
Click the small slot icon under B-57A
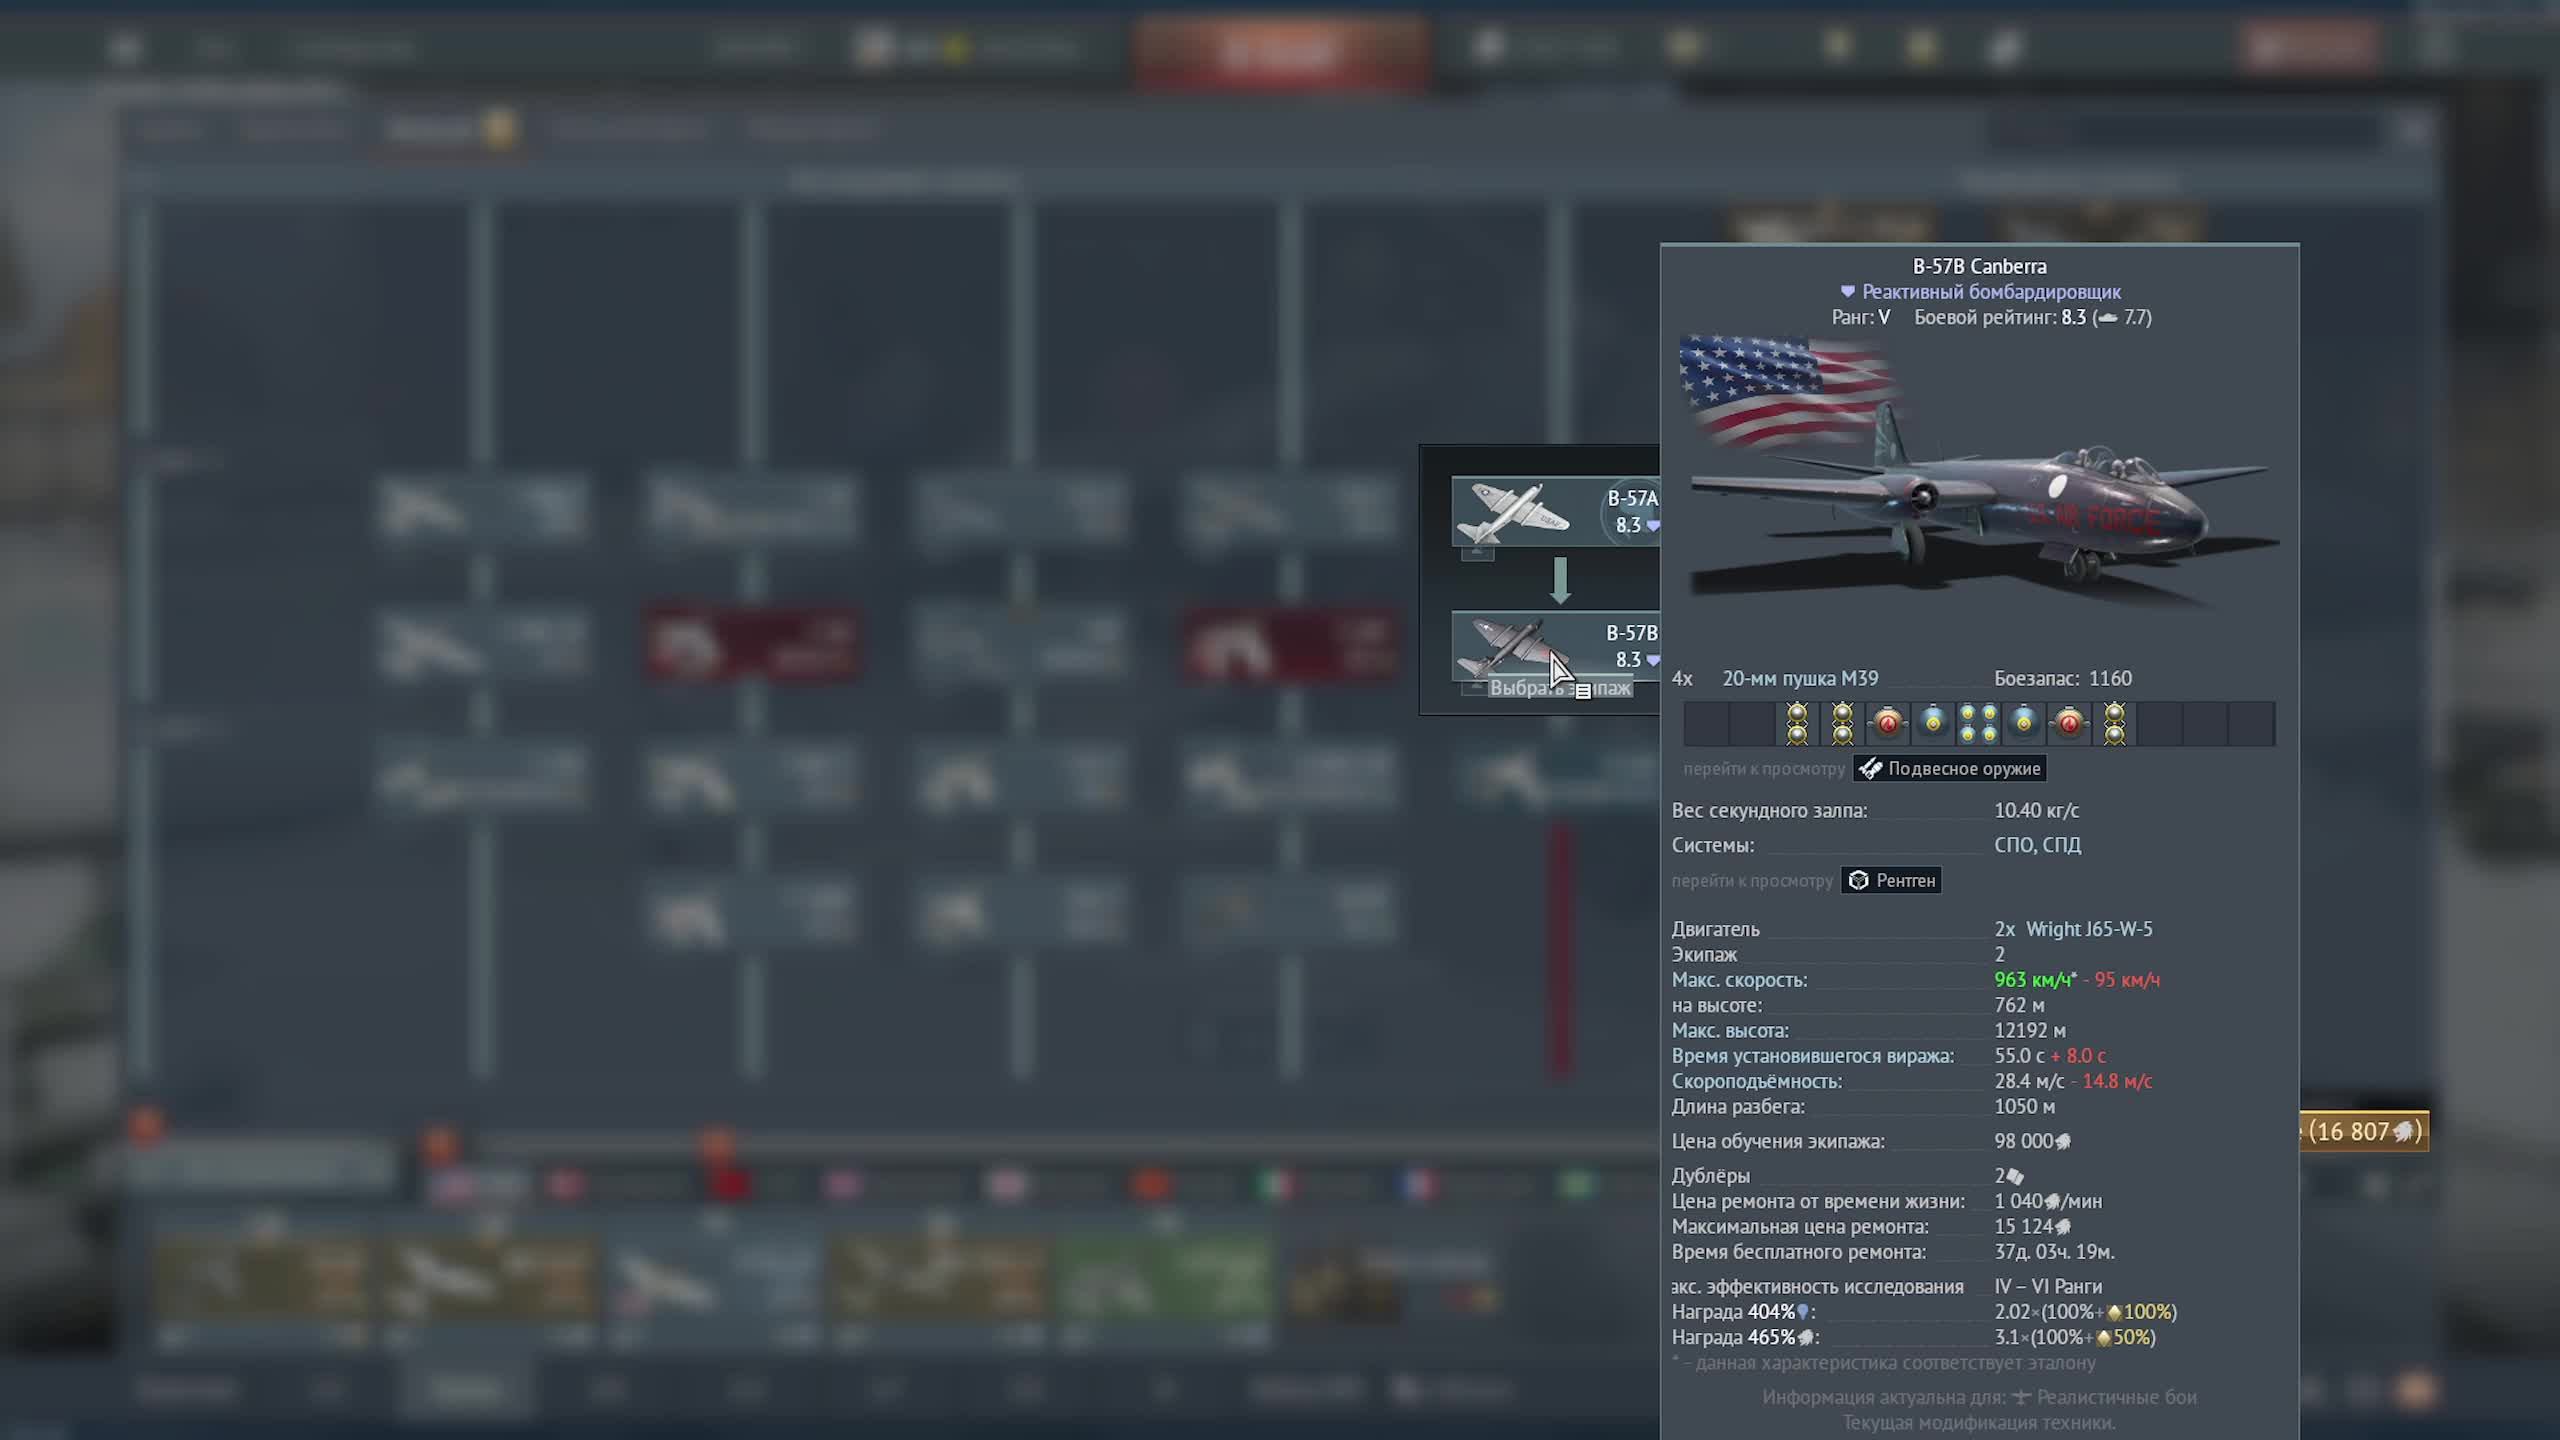coord(1477,553)
